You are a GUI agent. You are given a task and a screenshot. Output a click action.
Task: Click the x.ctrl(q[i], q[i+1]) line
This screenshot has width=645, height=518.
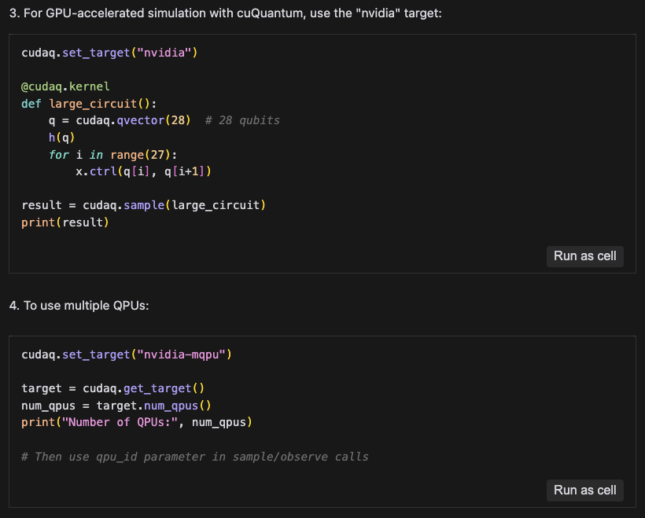pos(144,171)
